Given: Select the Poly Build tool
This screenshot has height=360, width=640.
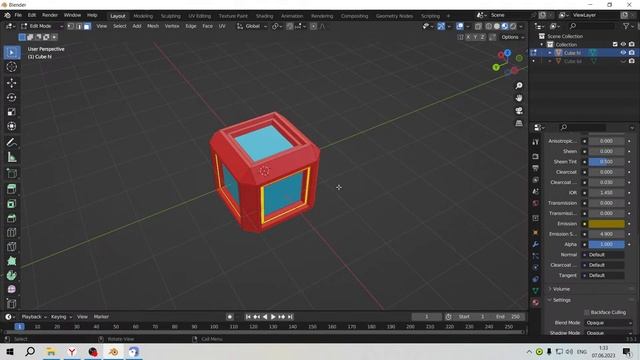Looking at the screenshot, I should point(11,261).
